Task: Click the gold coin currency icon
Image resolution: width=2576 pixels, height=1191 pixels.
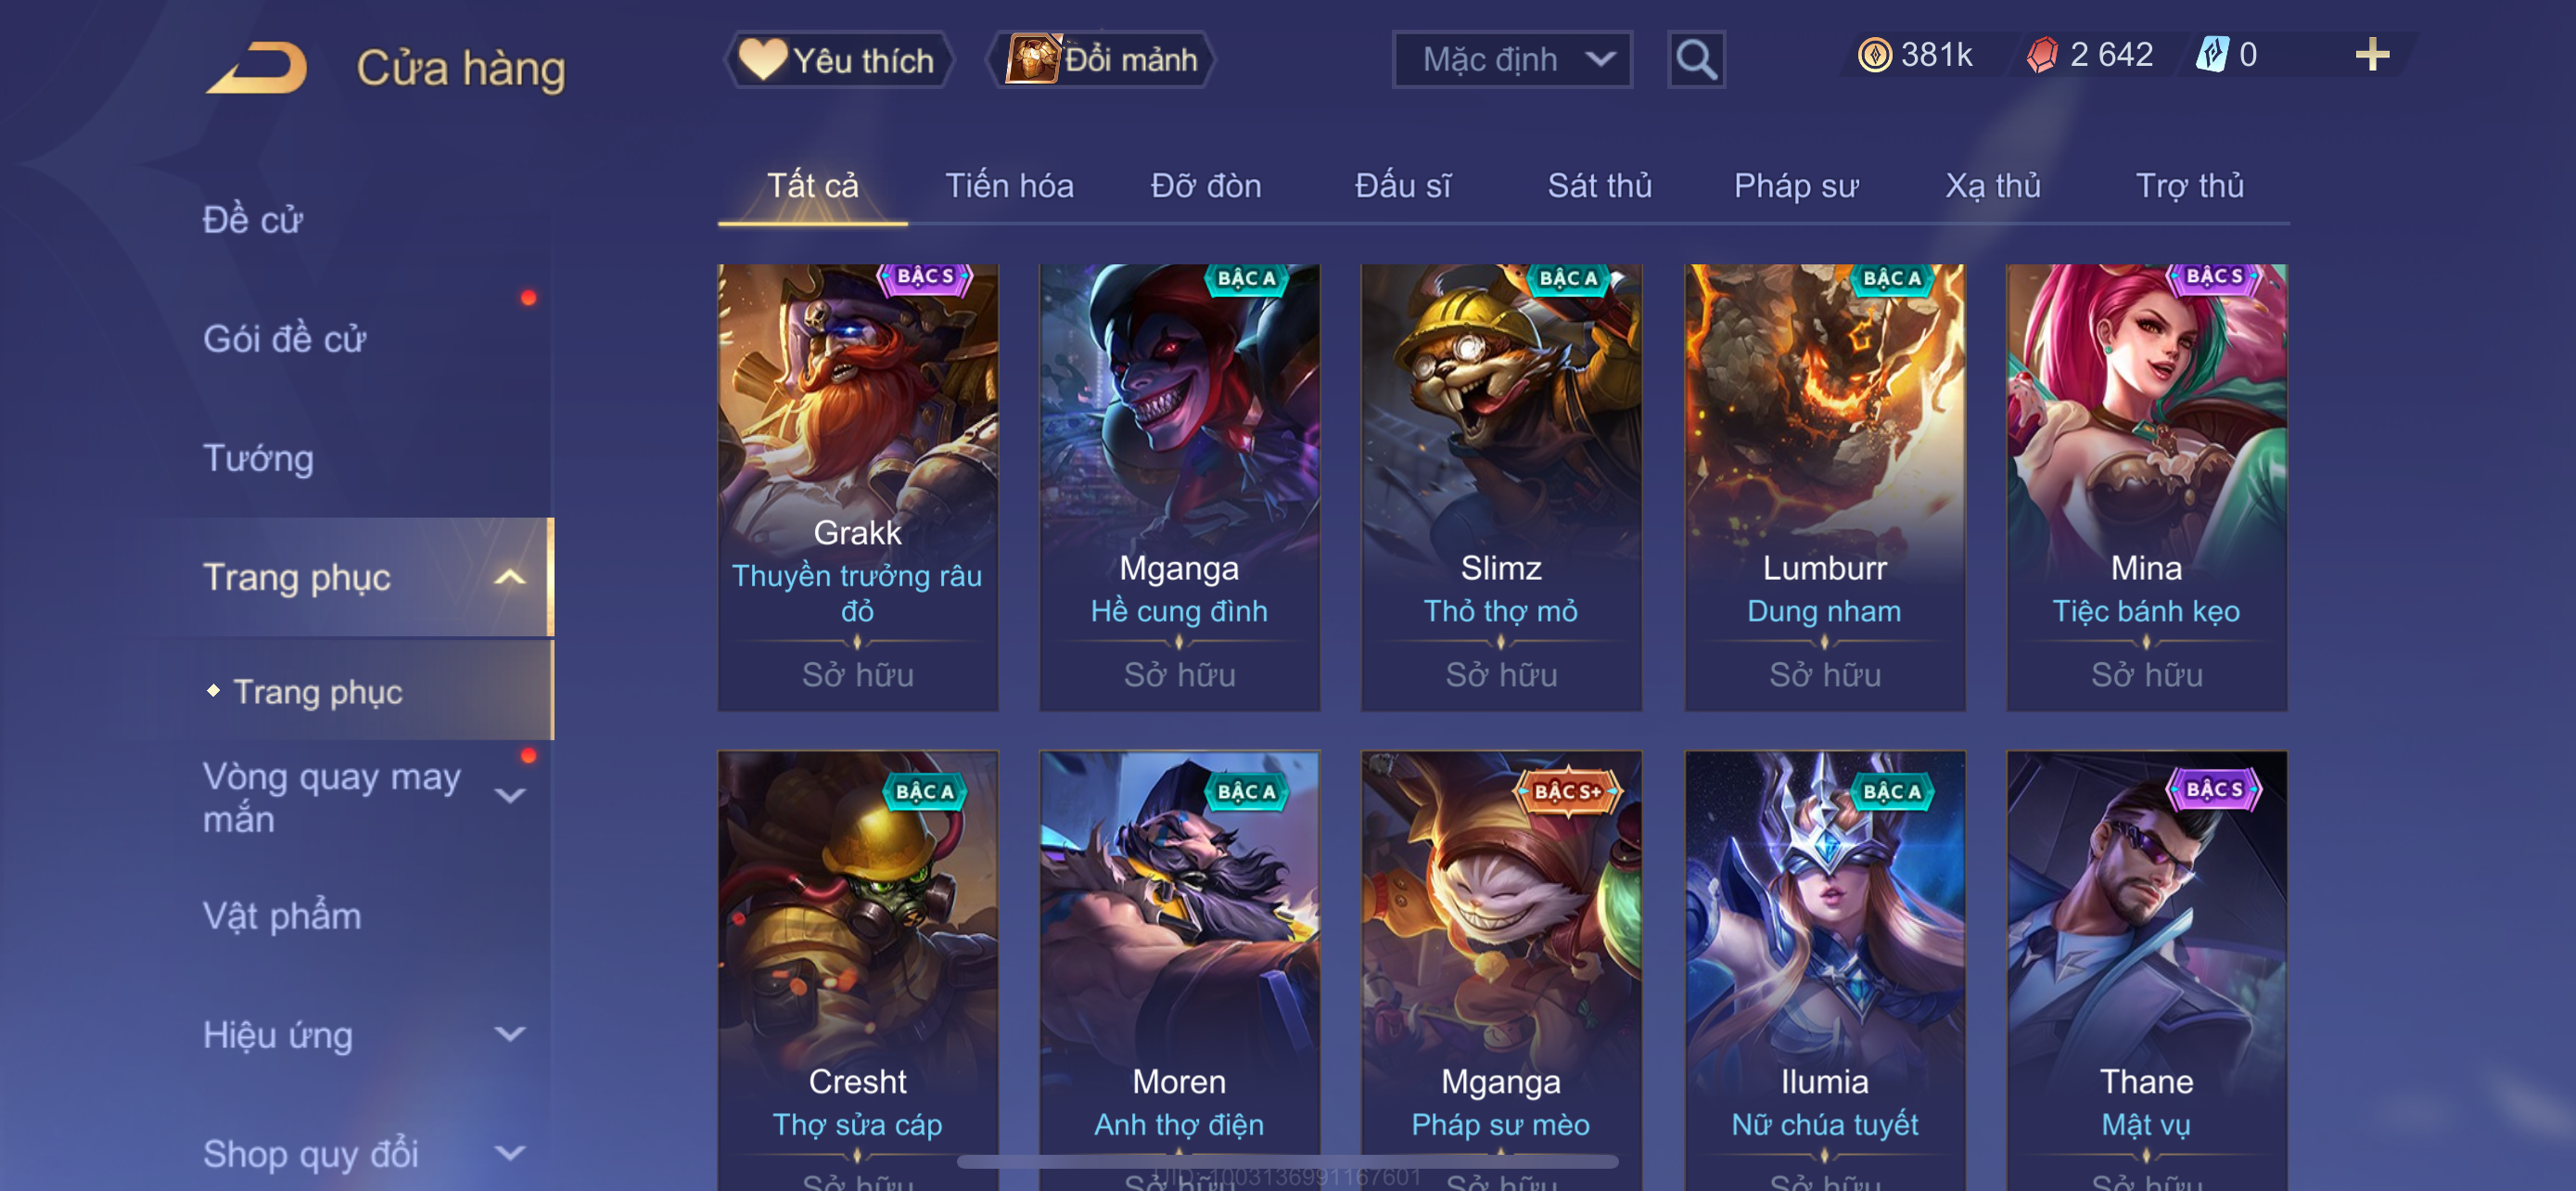Action: [1874, 54]
